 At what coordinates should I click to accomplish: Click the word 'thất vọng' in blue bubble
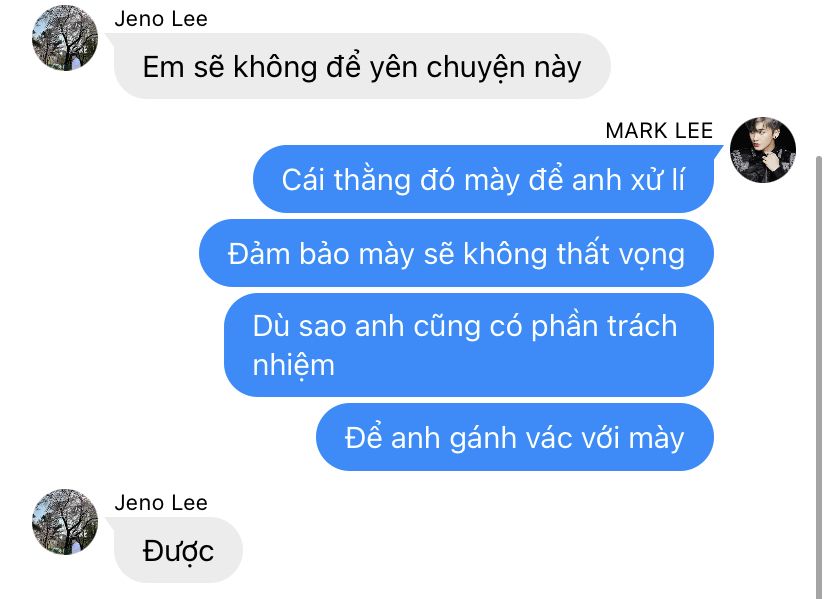click(x=620, y=254)
